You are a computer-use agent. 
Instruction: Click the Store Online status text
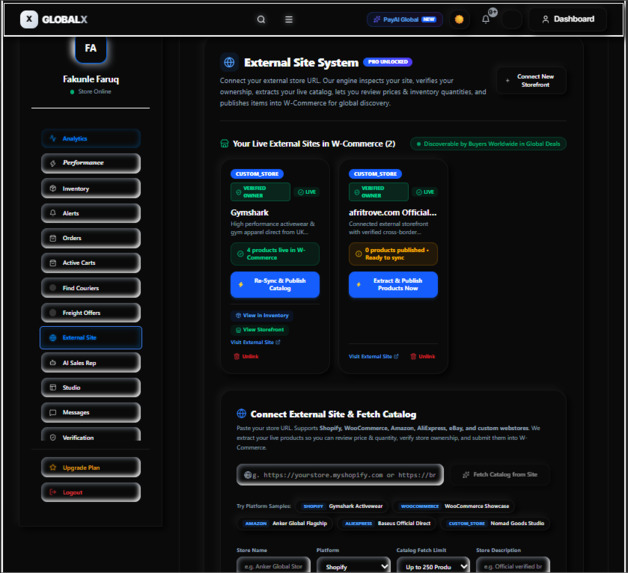pos(95,92)
